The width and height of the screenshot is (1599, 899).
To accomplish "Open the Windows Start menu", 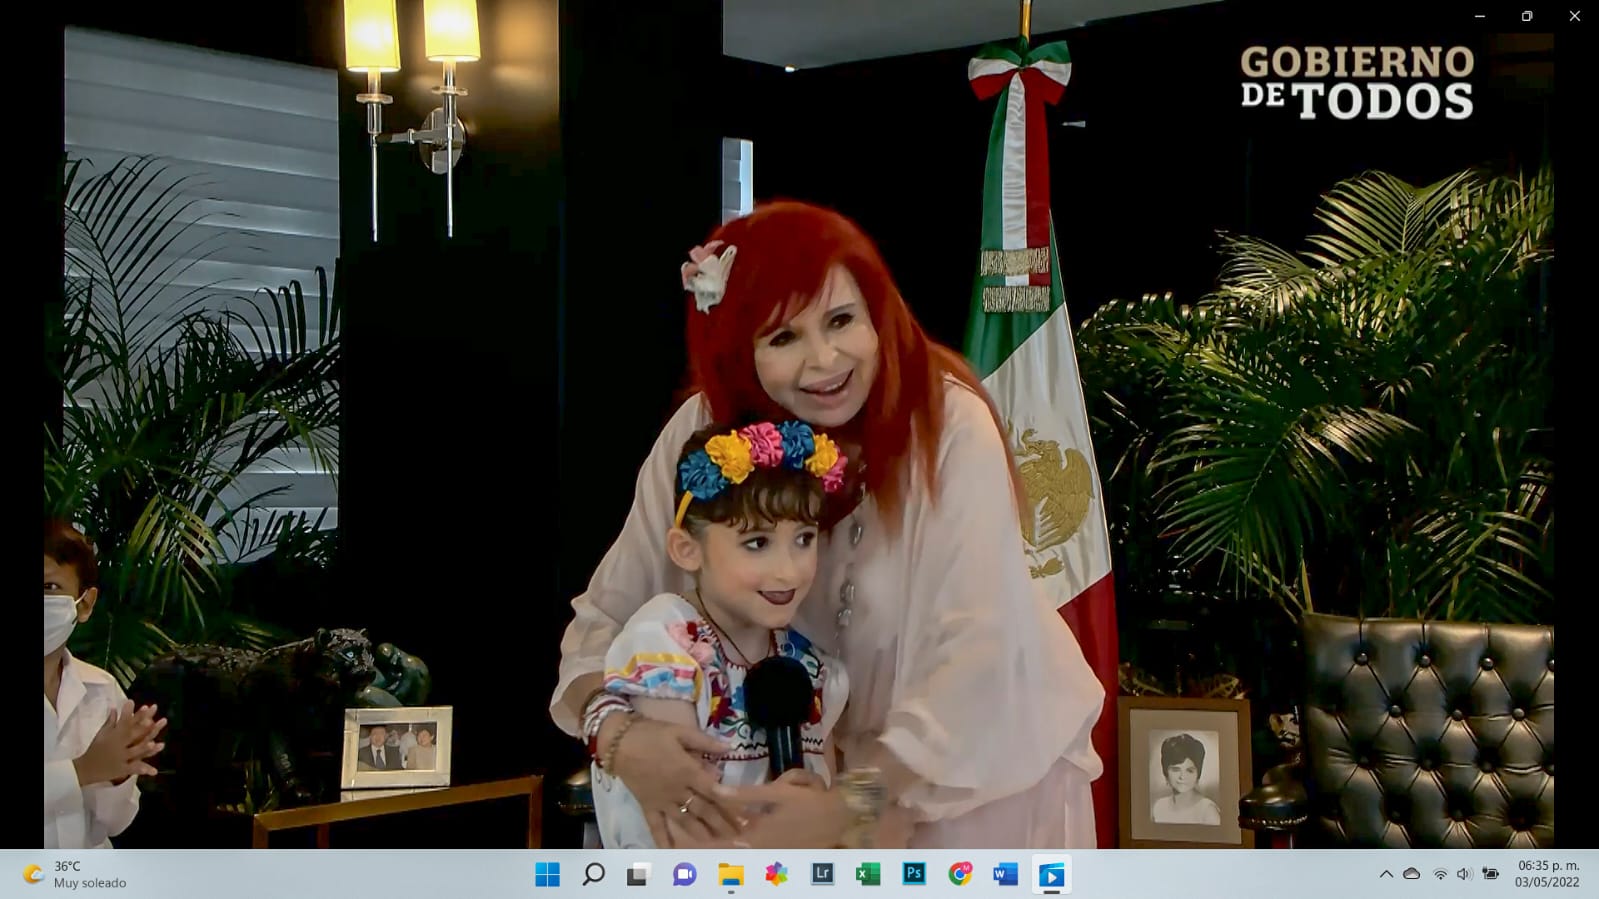I will pos(547,875).
